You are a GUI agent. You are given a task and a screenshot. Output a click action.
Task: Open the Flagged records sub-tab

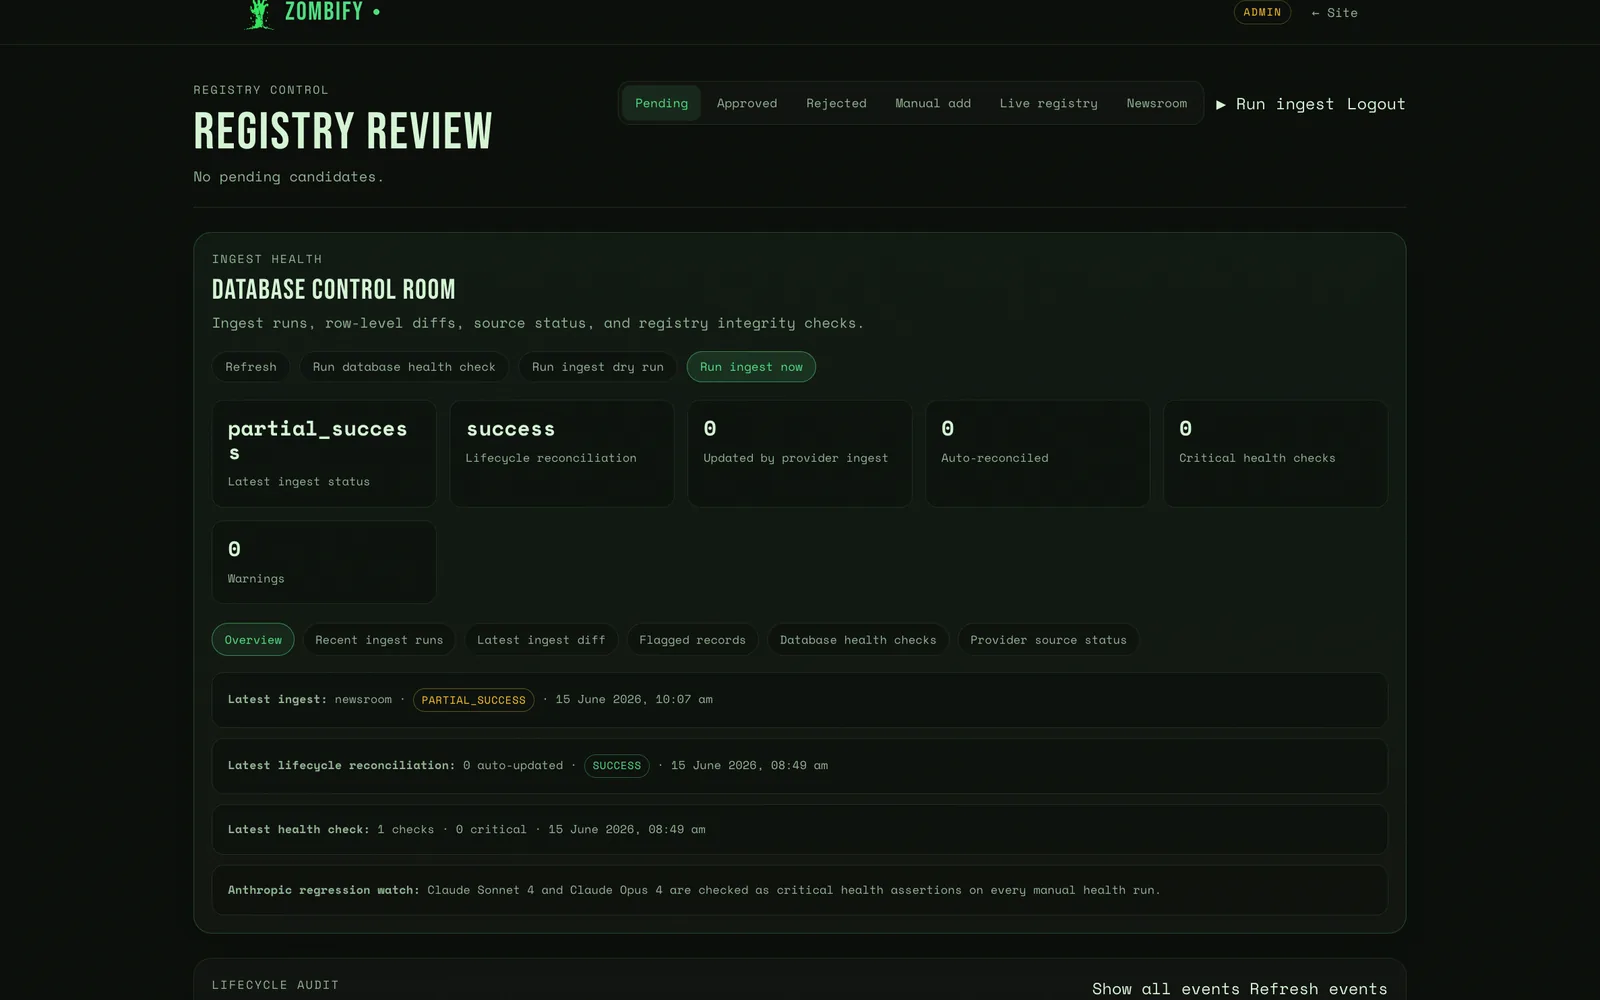(692, 640)
